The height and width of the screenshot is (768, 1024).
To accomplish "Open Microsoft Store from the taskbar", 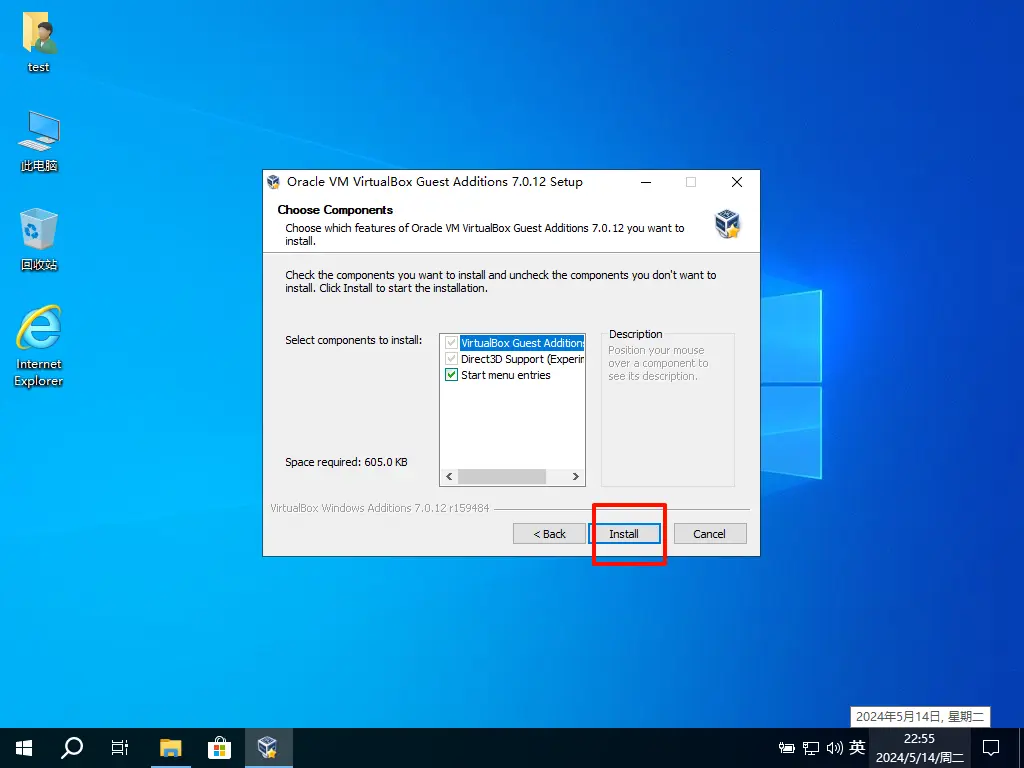I will [219, 748].
